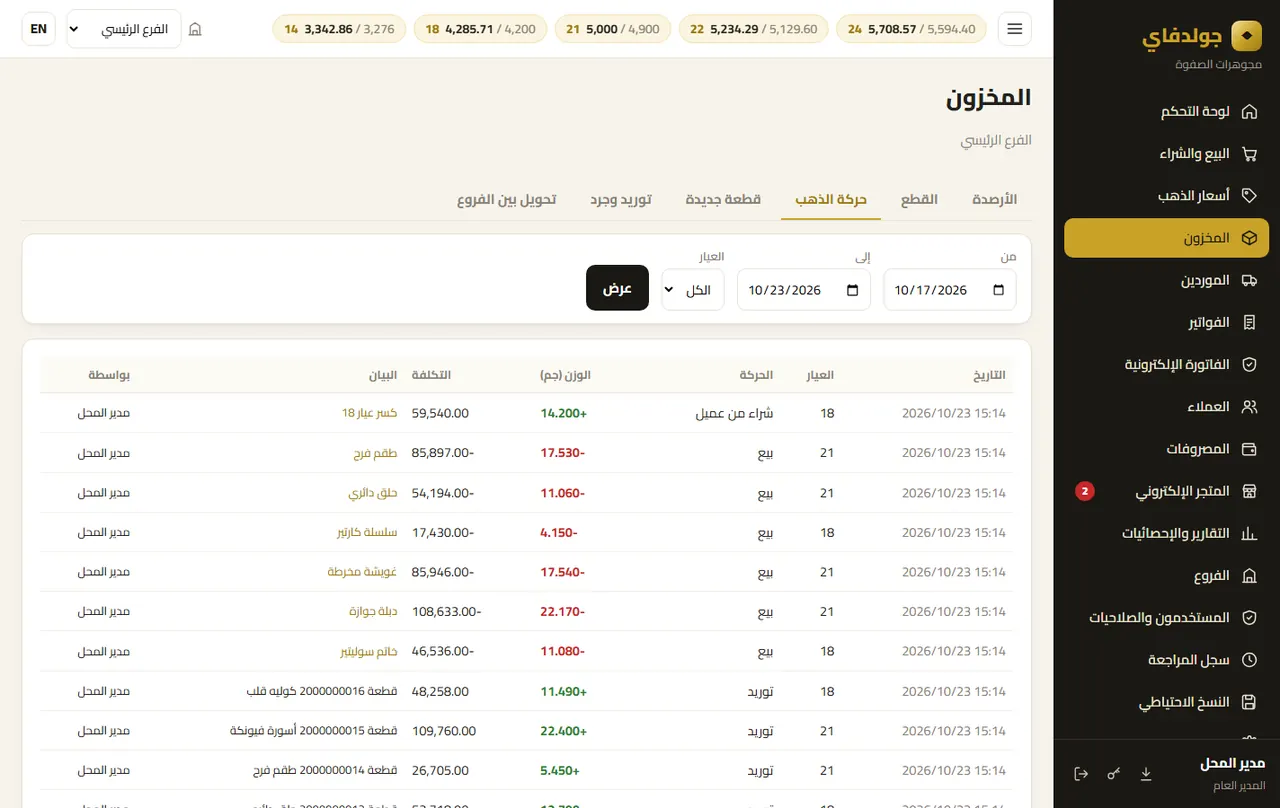This screenshot has width=1280, height=808.
Task: Click the box icon beside المخزون
Action: 1248,239
